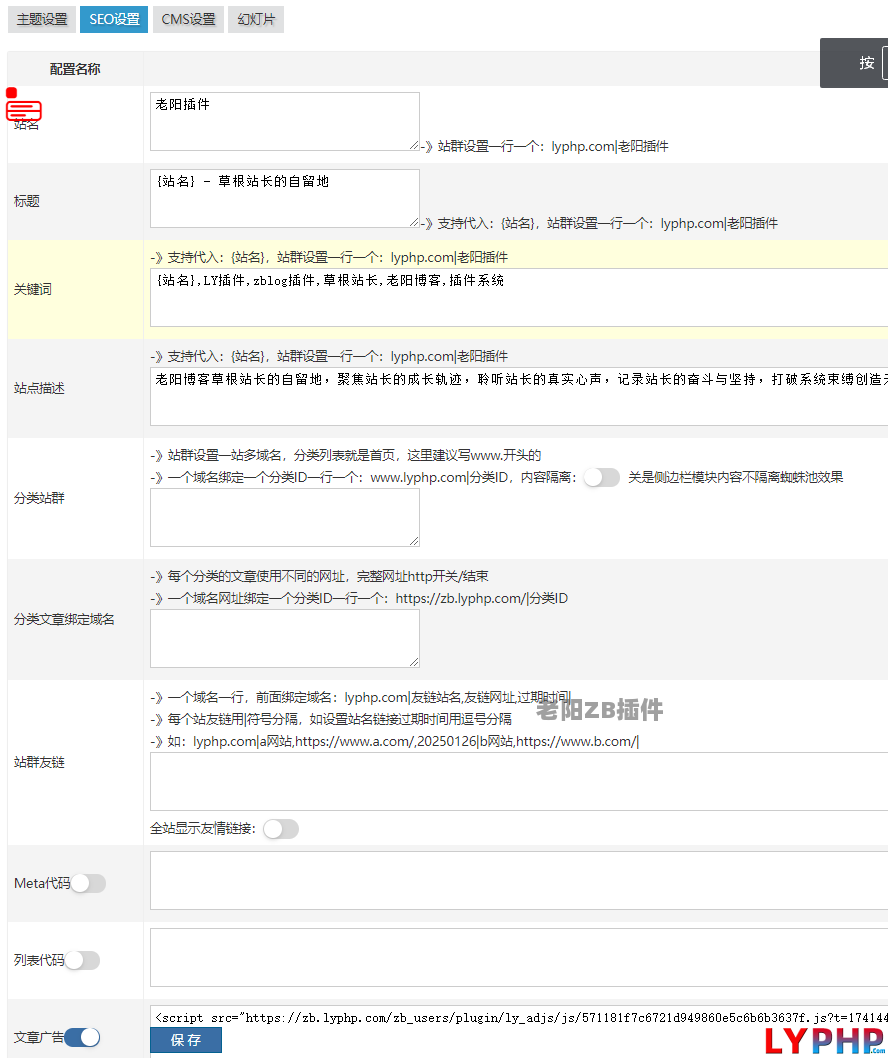Click the 文章广告 label text
Image resolution: width=888 pixels, height=1058 pixels.
click(39, 1037)
